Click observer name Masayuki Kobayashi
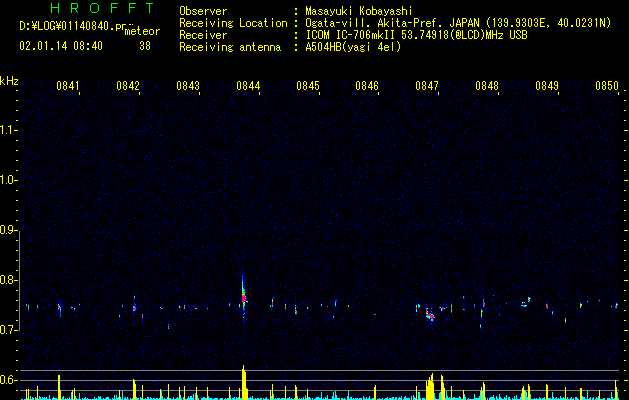629x400 pixels. coord(359,11)
